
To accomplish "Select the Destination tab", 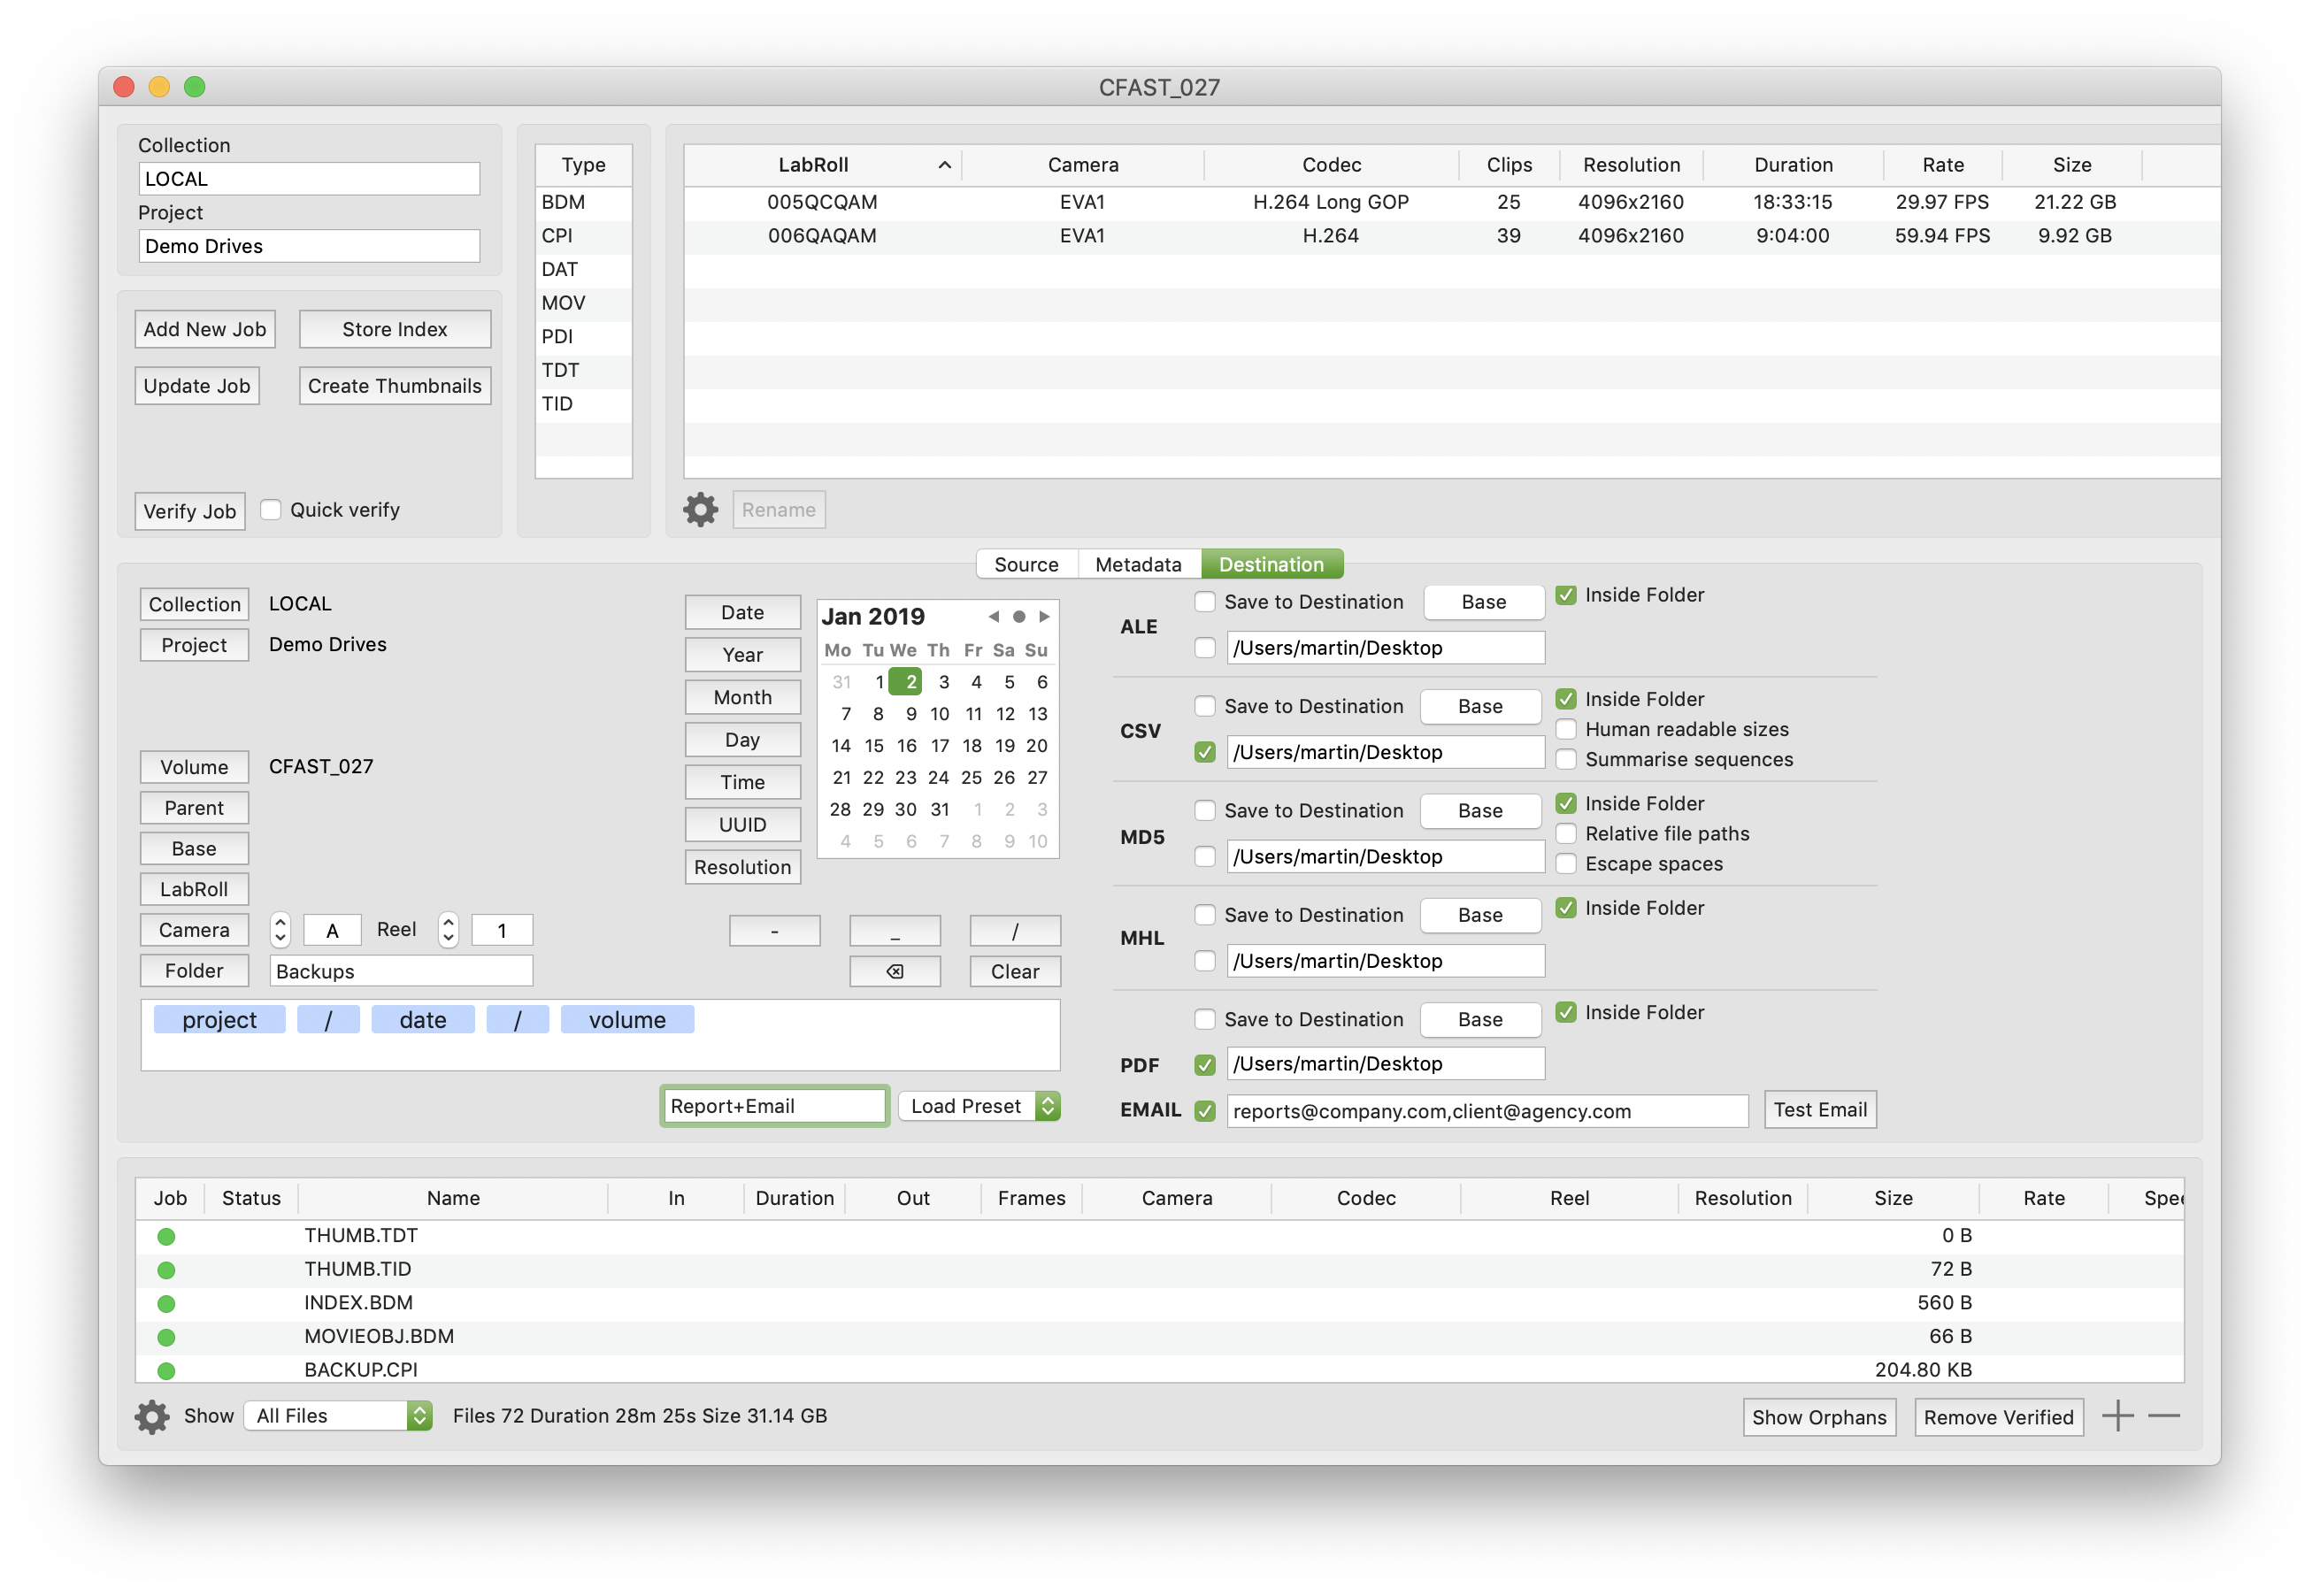I will coord(1271,565).
